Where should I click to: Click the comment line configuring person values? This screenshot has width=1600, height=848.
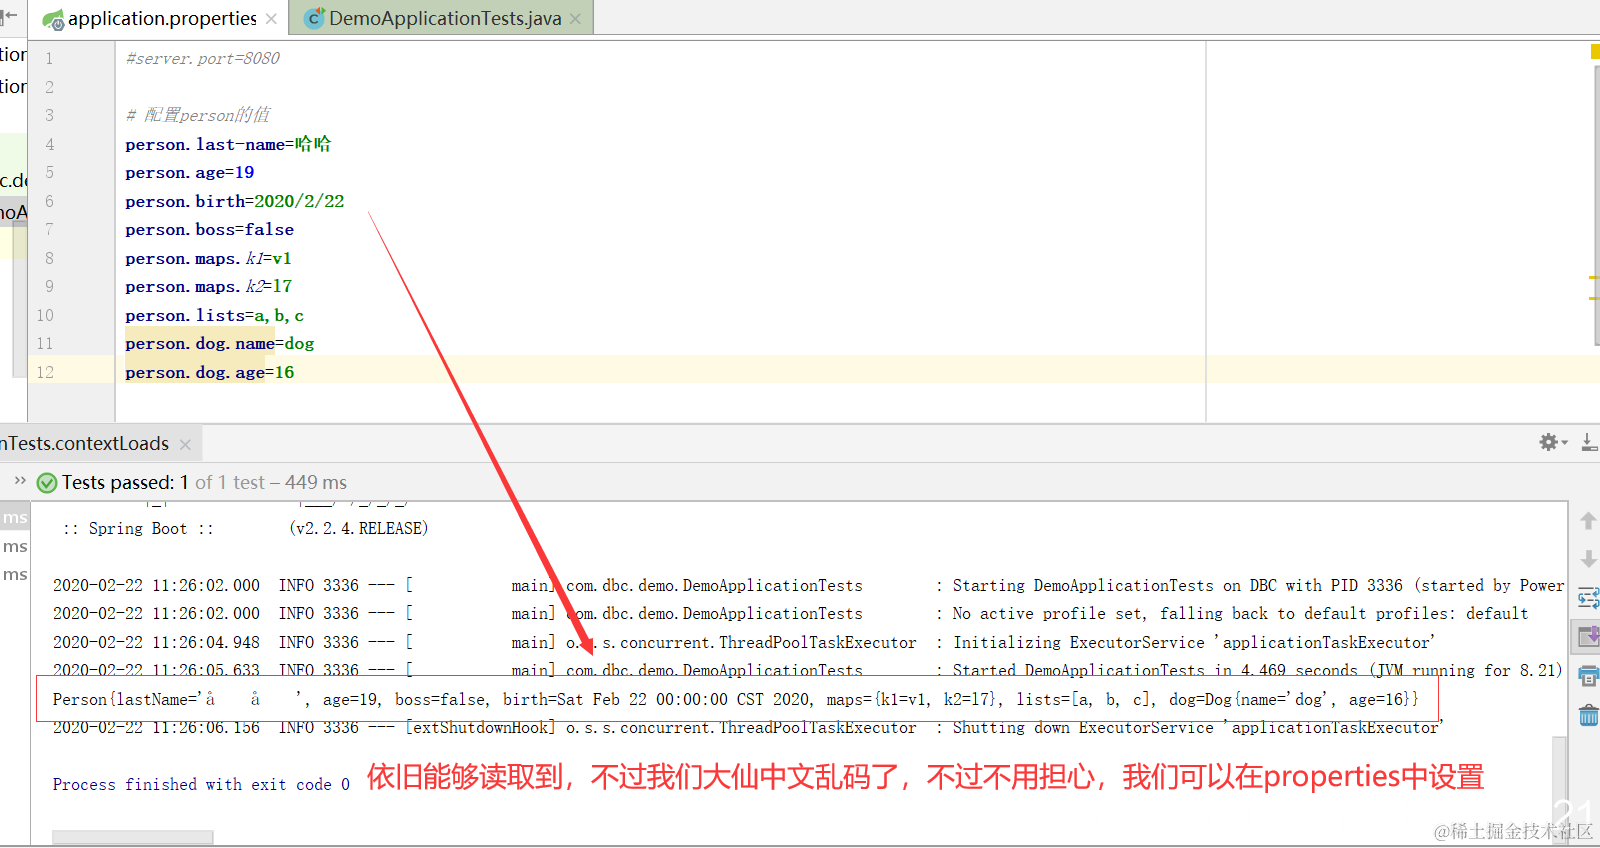(x=198, y=115)
